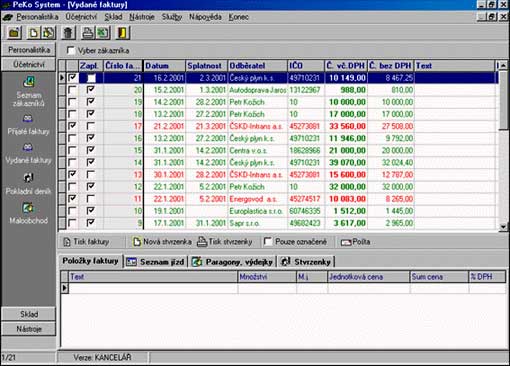Click the Odběratel column header
The height and width of the screenshot is (366, 510).
tap(258, 66)
